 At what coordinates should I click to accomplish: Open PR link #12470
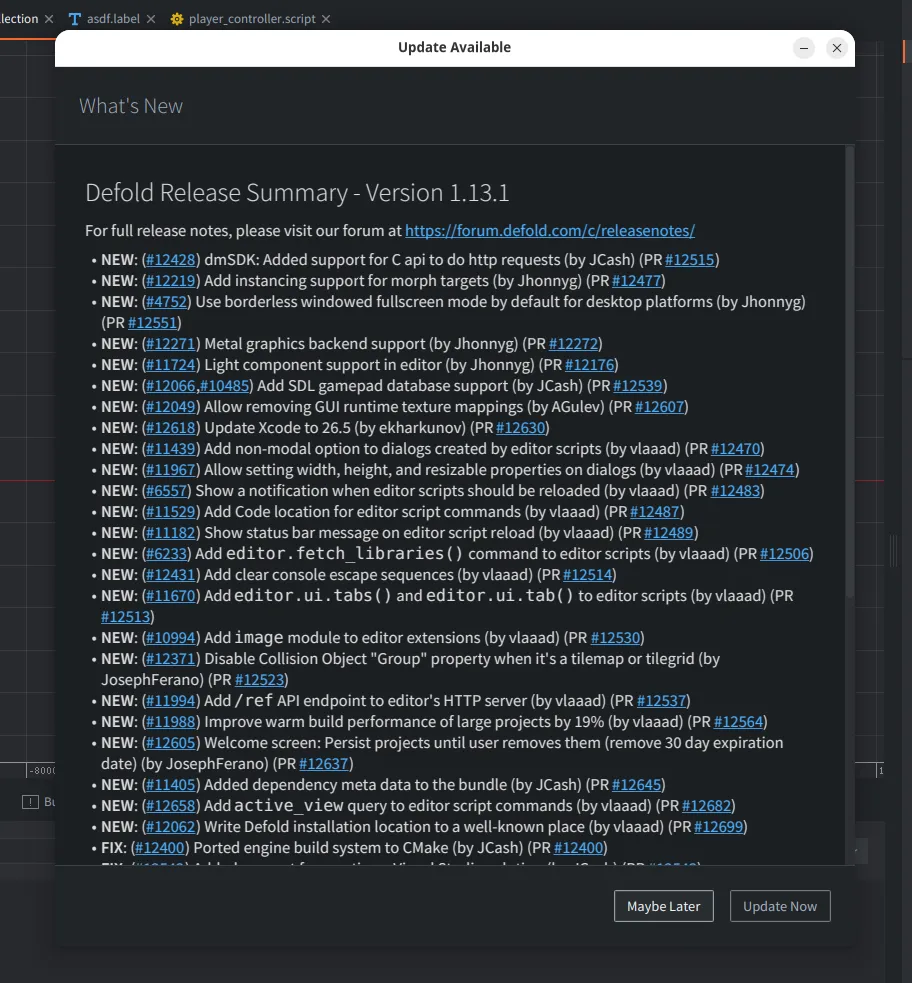735,449
